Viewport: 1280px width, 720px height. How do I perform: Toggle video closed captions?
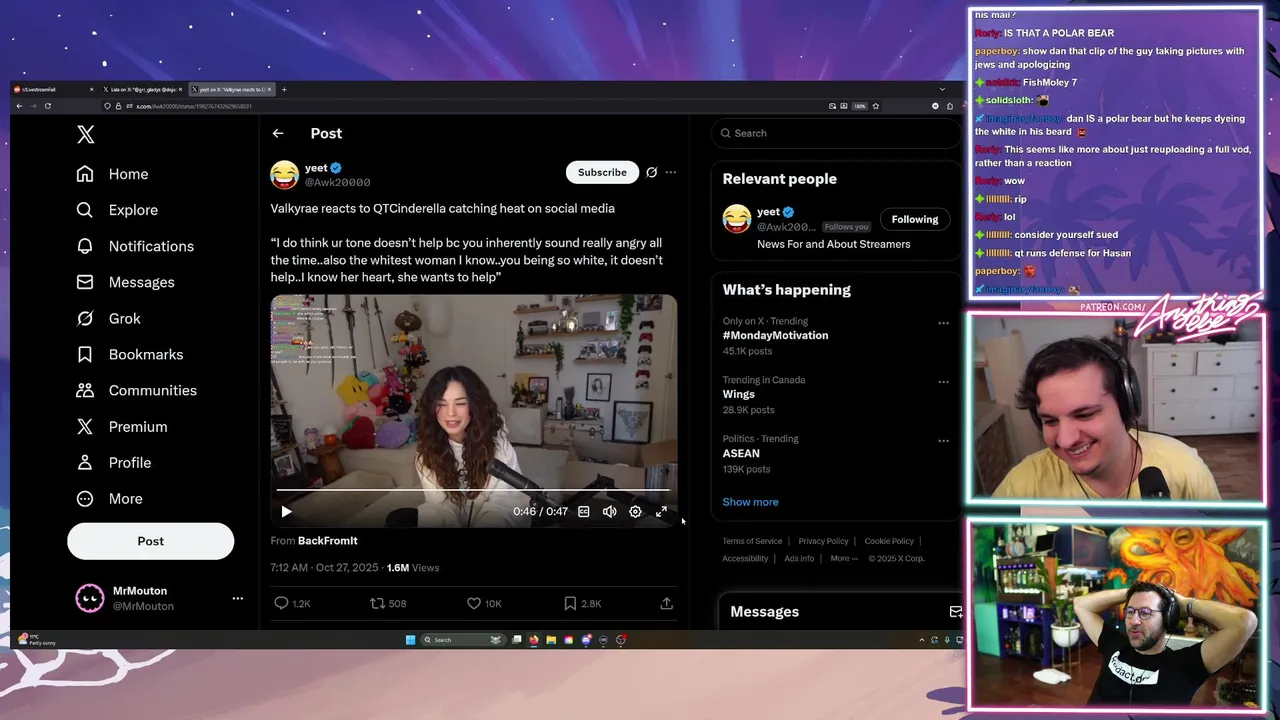click(x=584, y=511)
